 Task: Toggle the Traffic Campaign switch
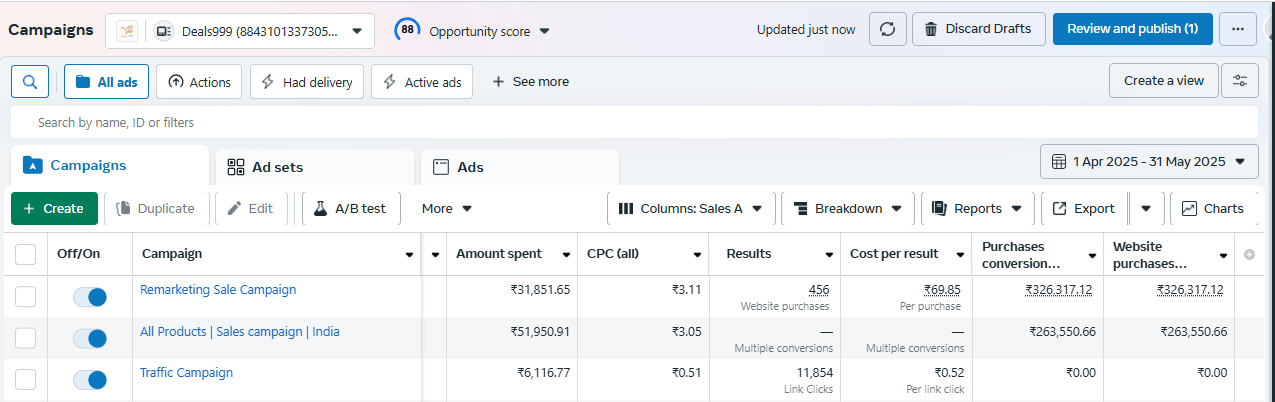pyautogui.click(x=90, y=380)
